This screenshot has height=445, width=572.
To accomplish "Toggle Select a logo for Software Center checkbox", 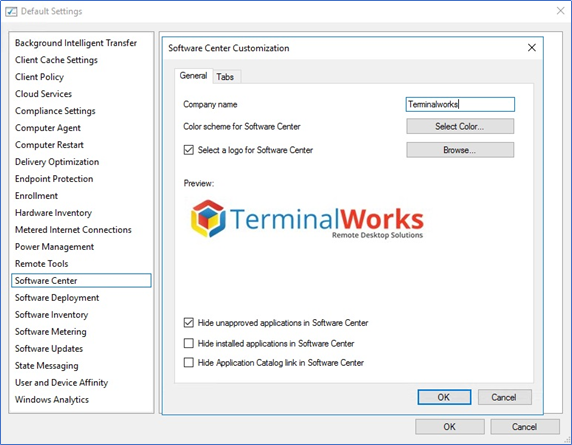I will 189,150.
